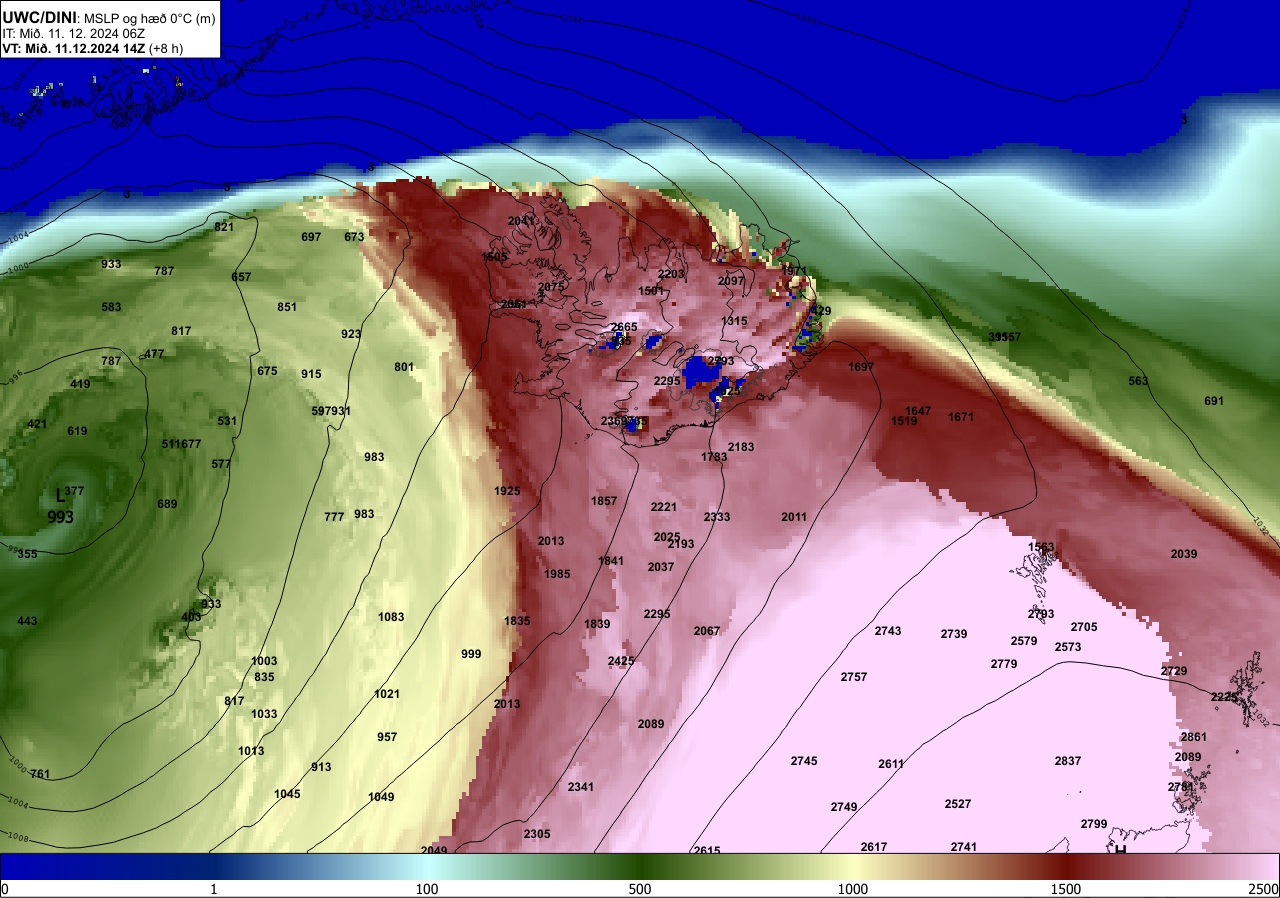Viewport: 1280px width, 898px height.
Task: Click the height value 2011
Action: [x=794, y=517]
